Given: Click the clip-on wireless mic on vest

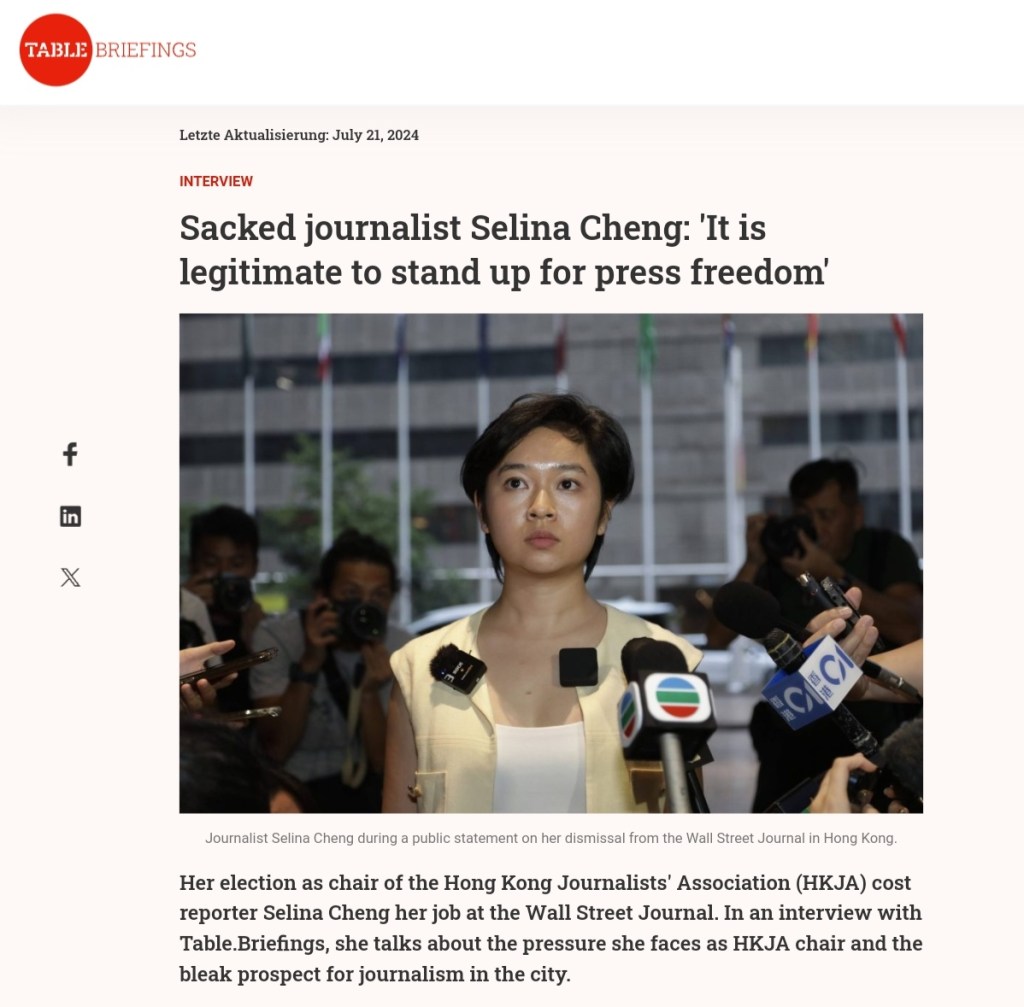Looking at the screenshot, I should click(x=458, y=668).
